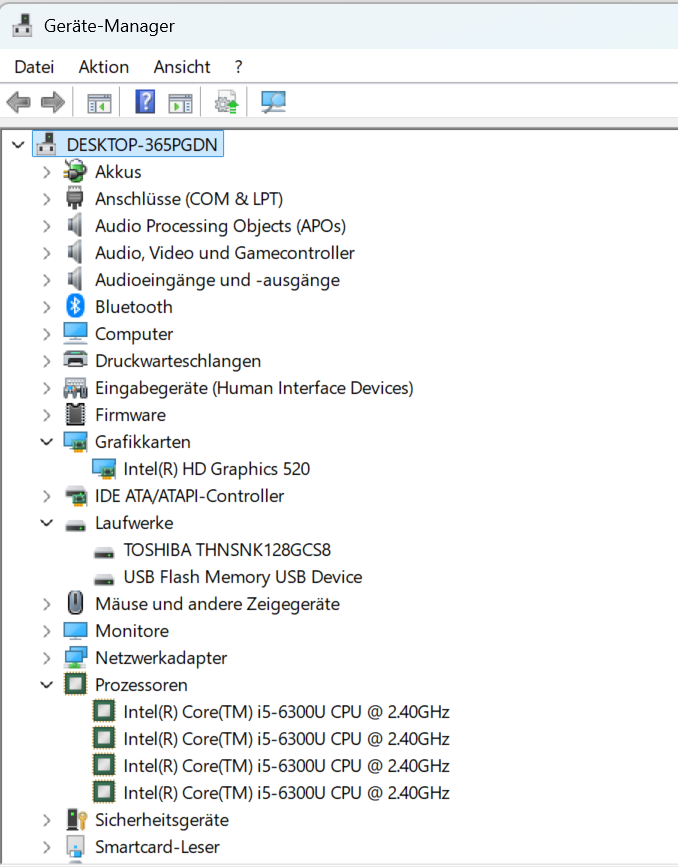
Task: Select the Smartcard-Leser label
Action: 157,847
